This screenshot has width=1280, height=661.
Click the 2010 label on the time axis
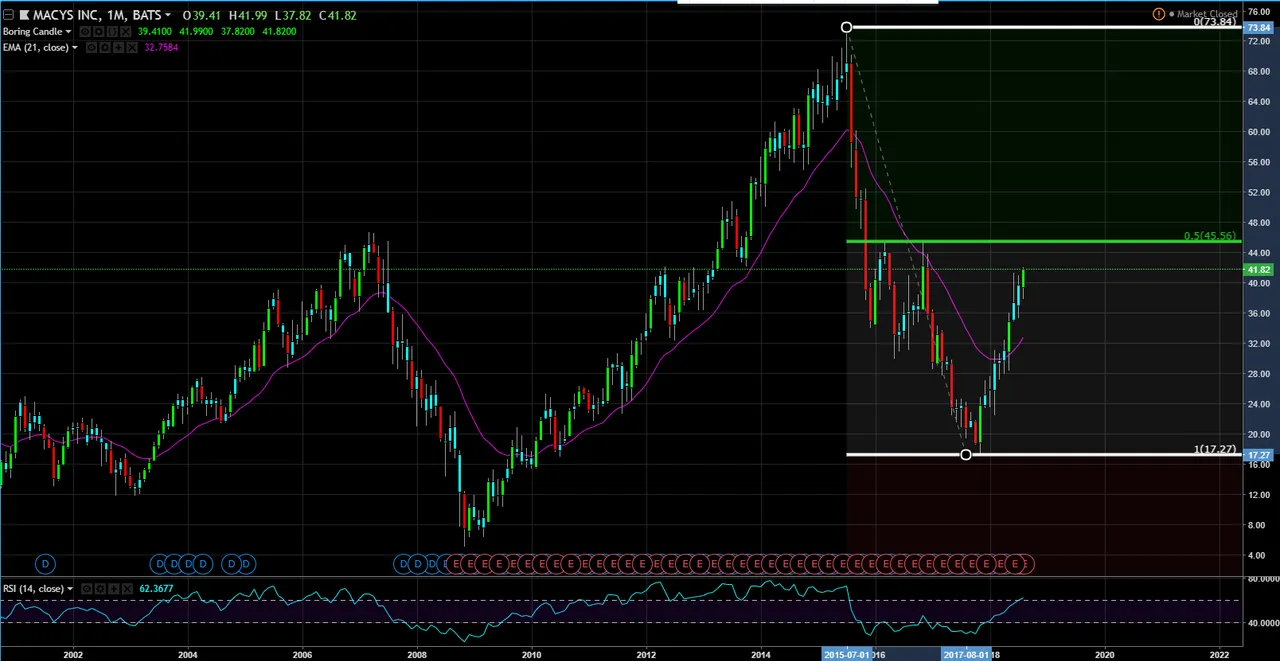531,654
